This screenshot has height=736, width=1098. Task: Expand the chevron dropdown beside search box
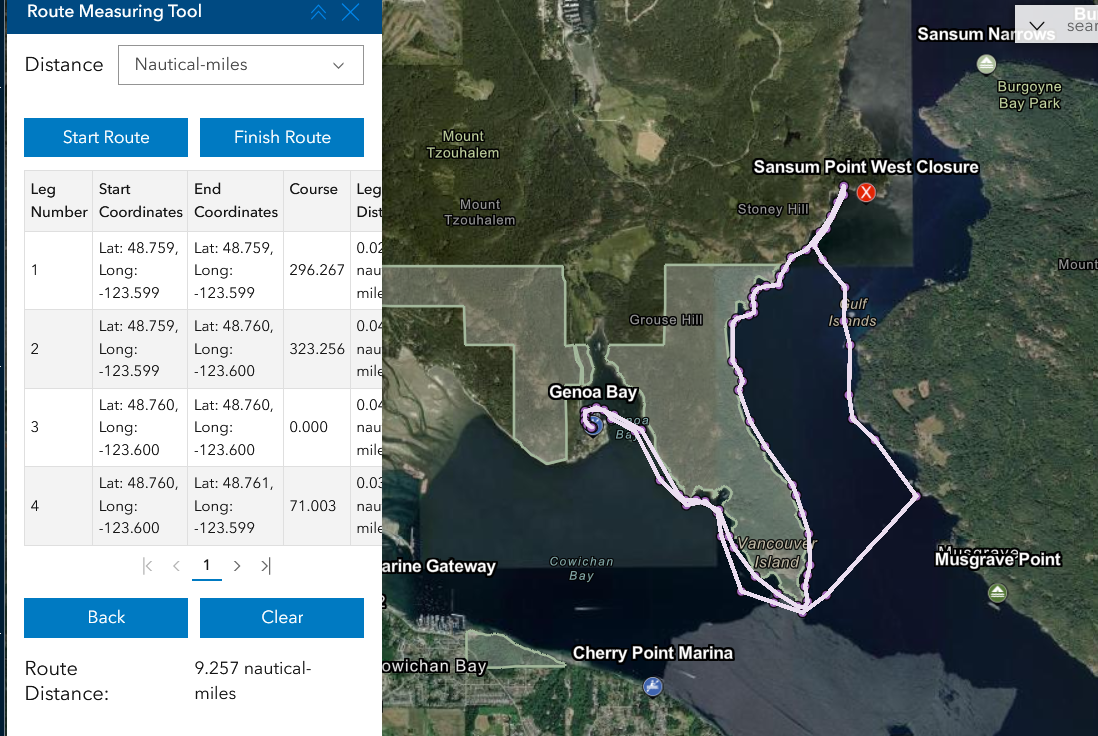[1037, 26]
